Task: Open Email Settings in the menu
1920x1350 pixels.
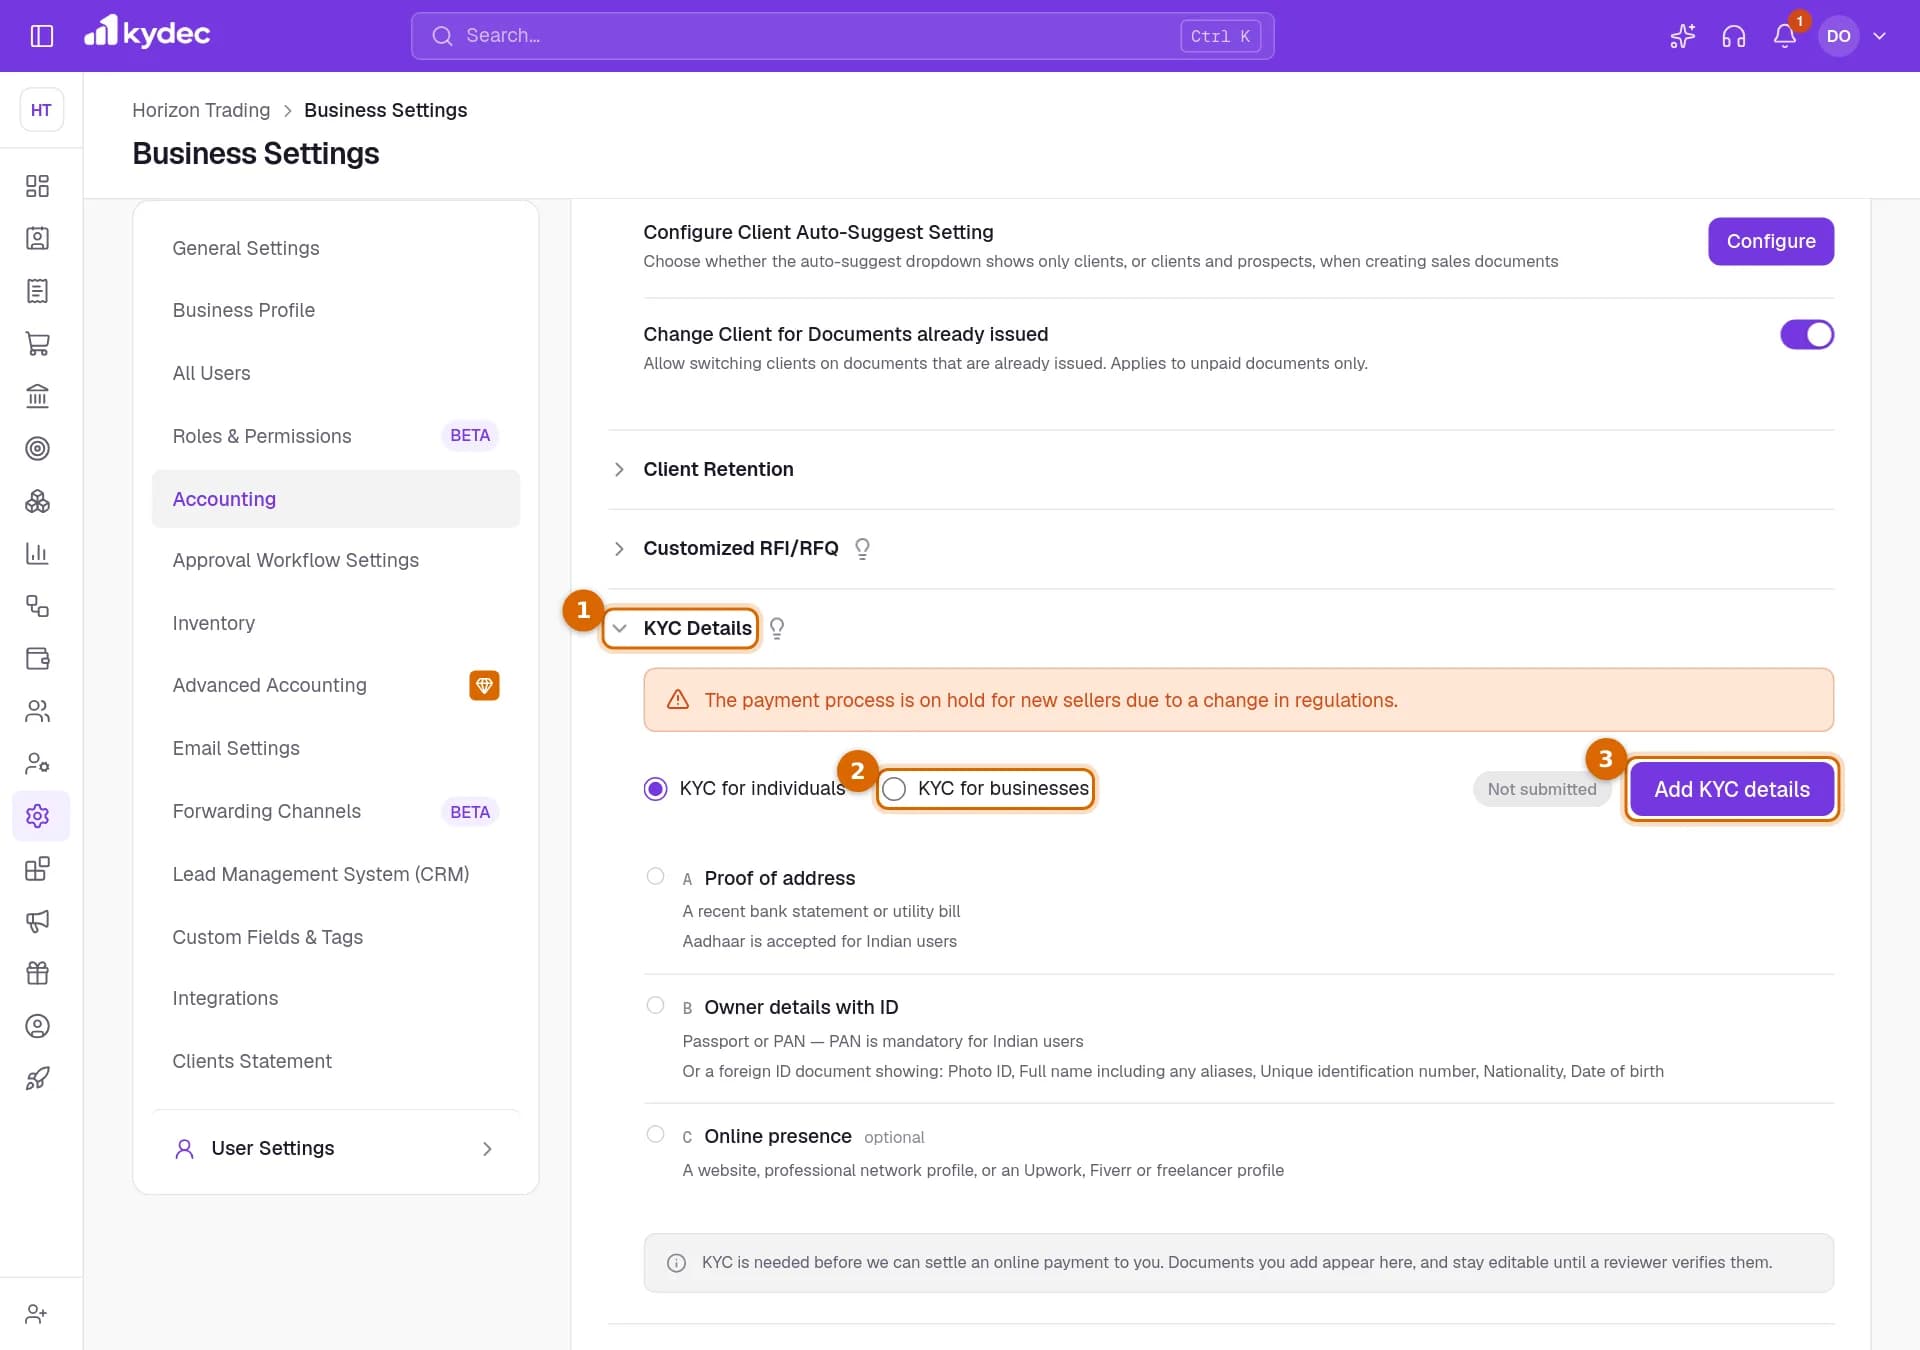Action: point(236,748)
